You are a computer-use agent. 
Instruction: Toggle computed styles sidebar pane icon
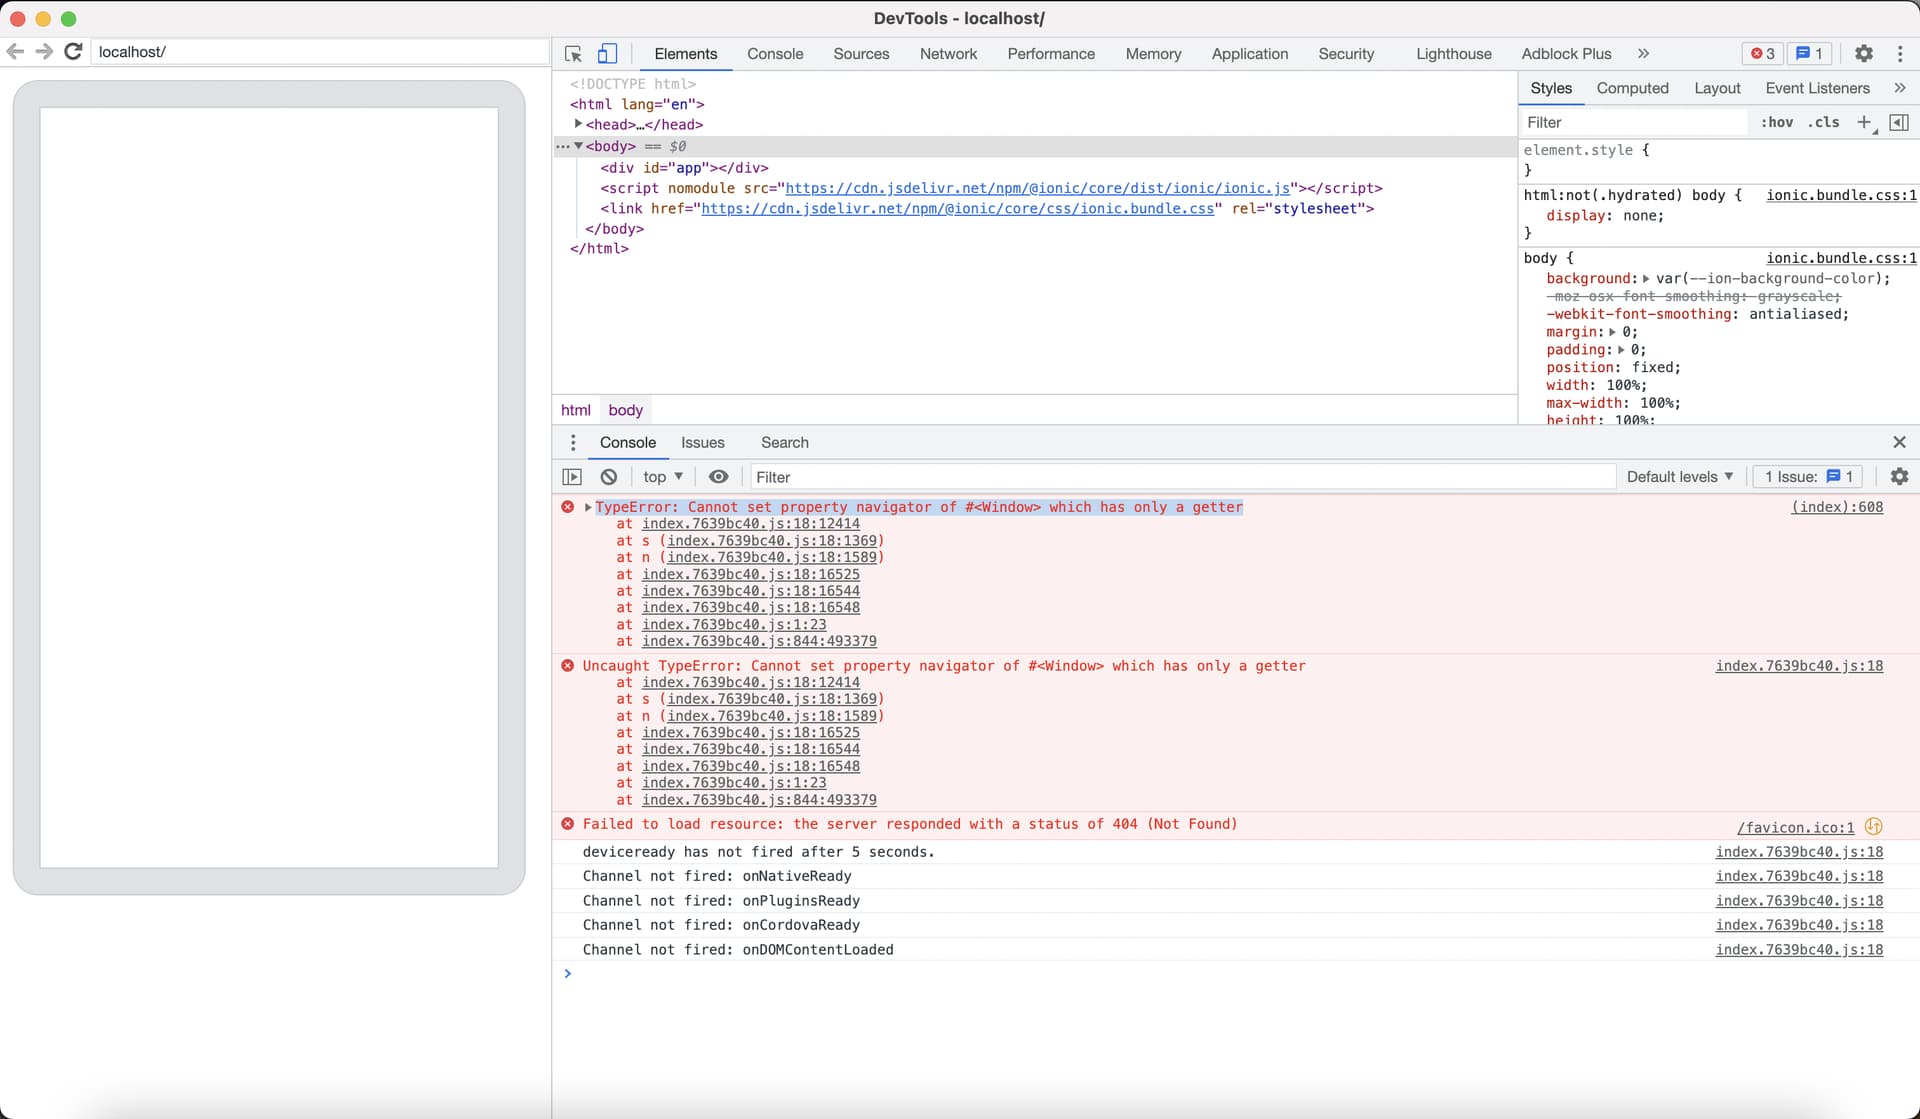1899,122
